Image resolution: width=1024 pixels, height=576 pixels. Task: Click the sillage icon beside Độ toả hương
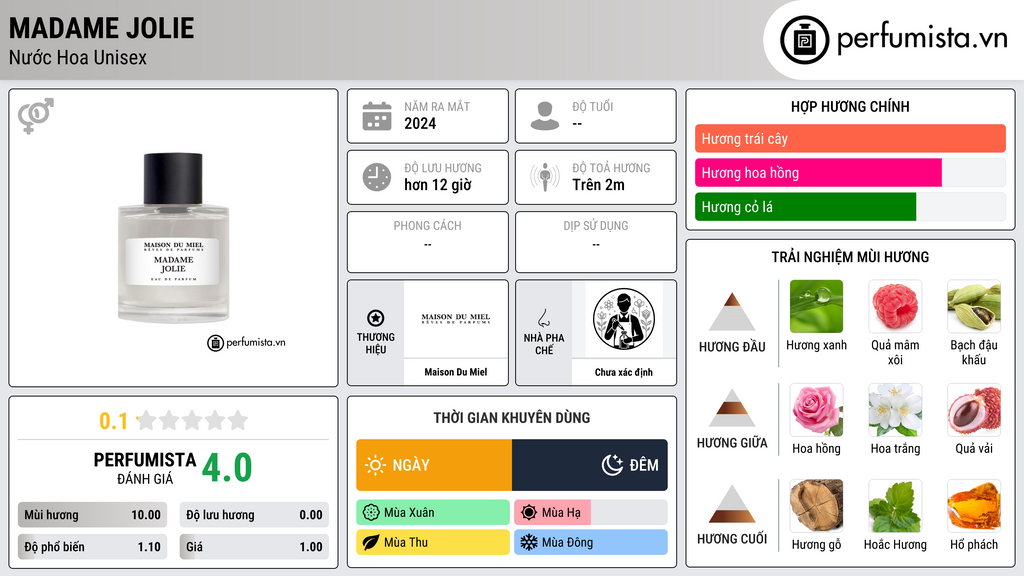[545, 177]
